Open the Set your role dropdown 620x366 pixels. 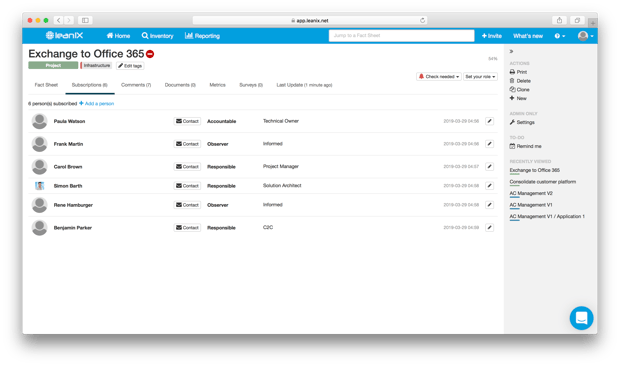pyautogui.click(x=480, y=77)
